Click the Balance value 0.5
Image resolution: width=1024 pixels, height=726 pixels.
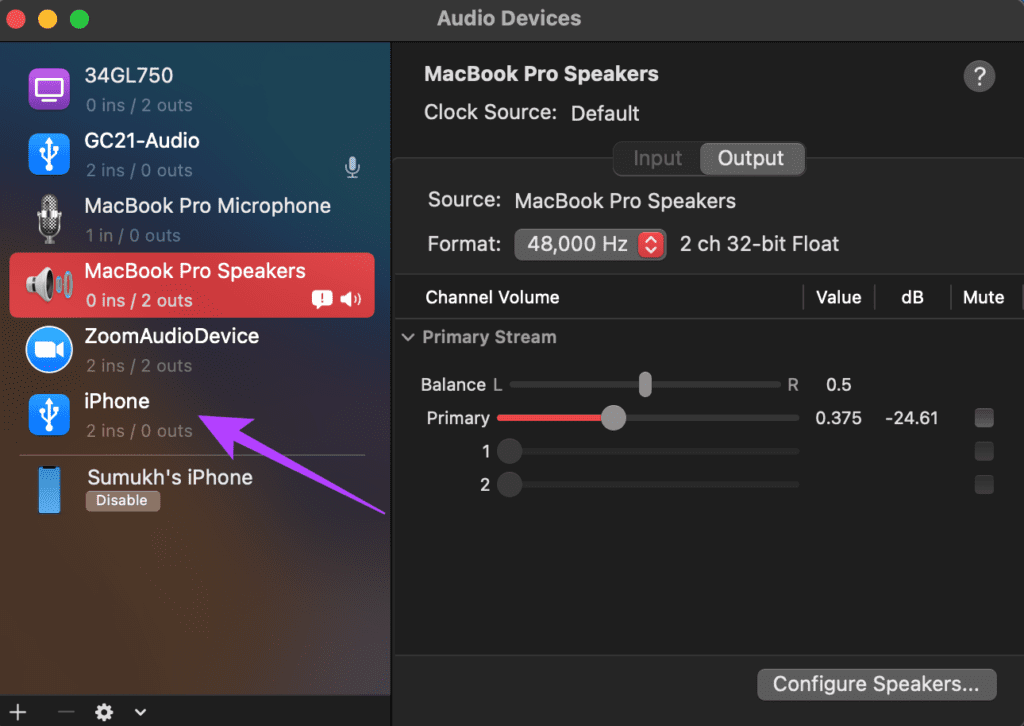coord(839,385)
